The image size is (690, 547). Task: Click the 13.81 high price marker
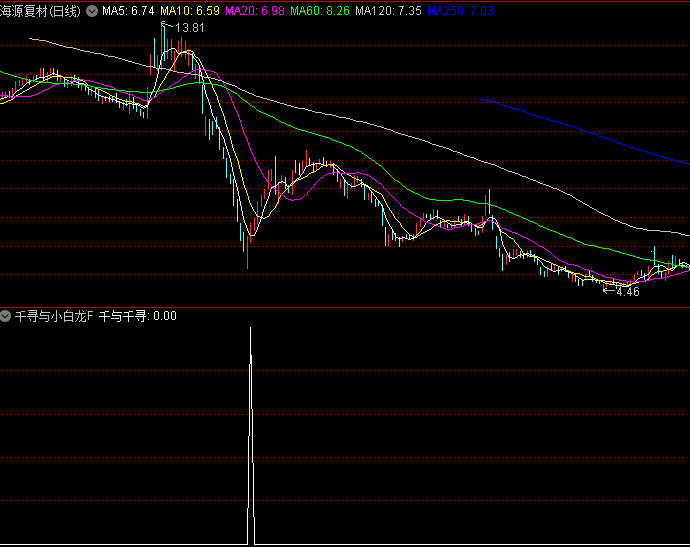[x=190, y=28]
